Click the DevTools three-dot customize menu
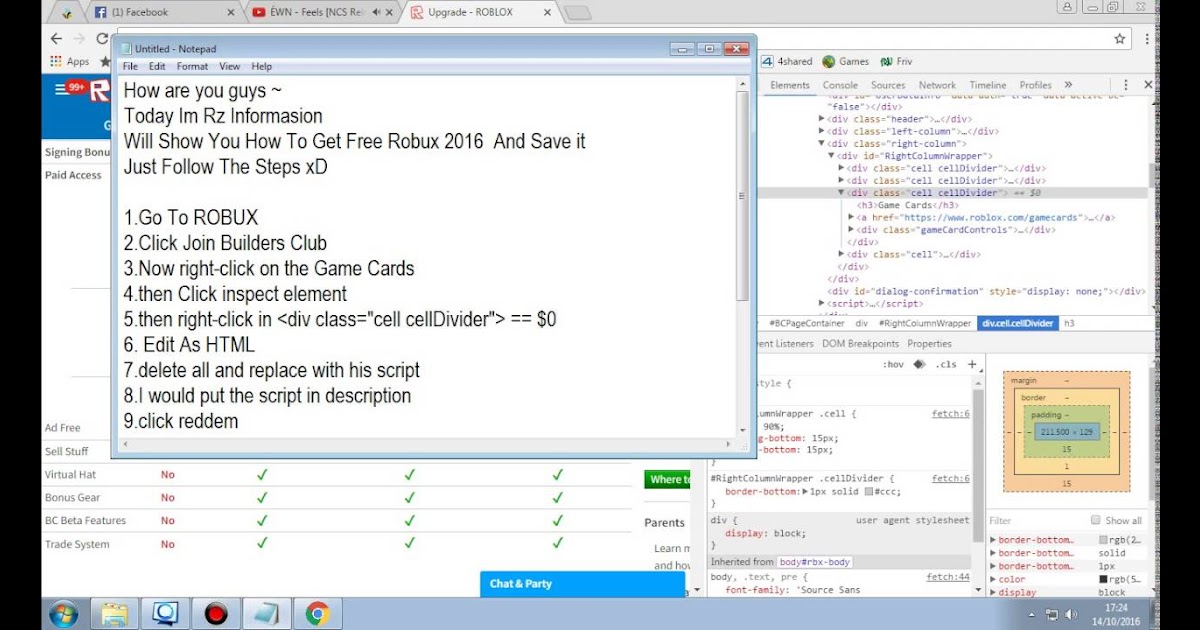 1126,85
